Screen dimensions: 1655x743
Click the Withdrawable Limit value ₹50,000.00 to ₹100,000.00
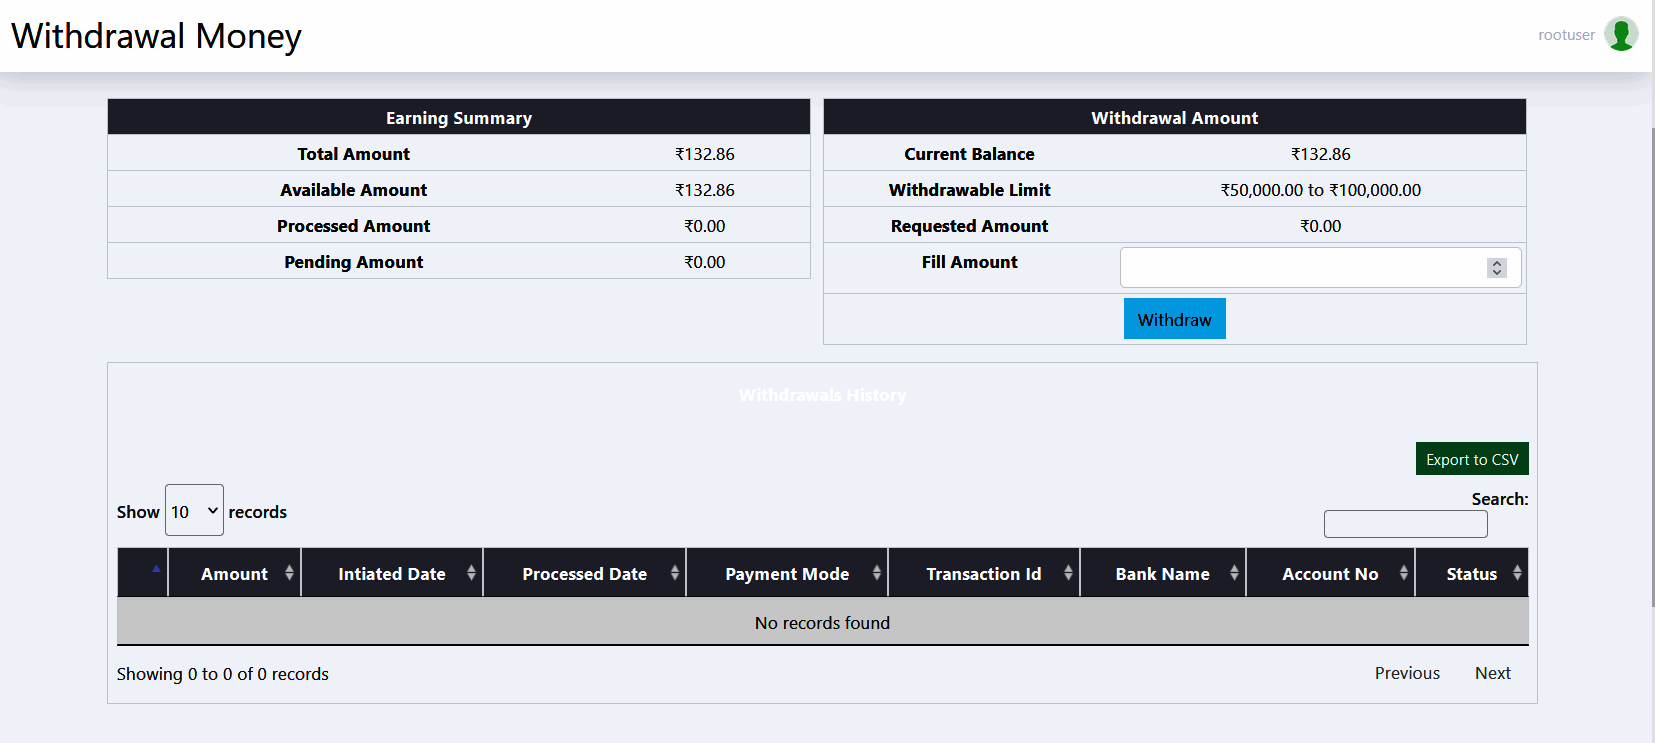point(1320,190)
